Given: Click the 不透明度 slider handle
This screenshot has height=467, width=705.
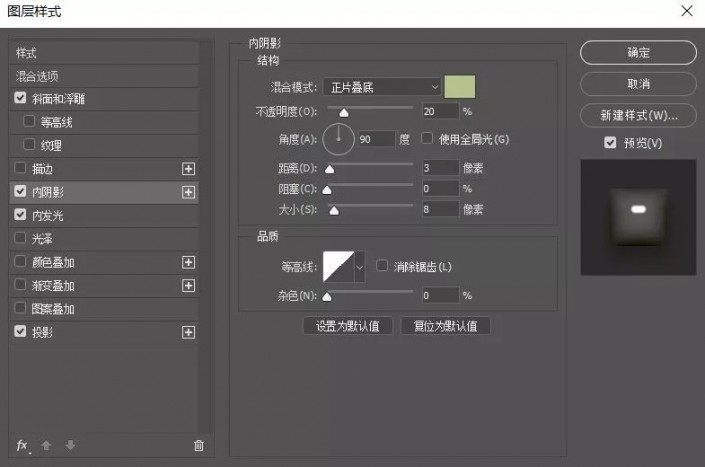Looking at the screenshot, I should click(x=344, y=112).
